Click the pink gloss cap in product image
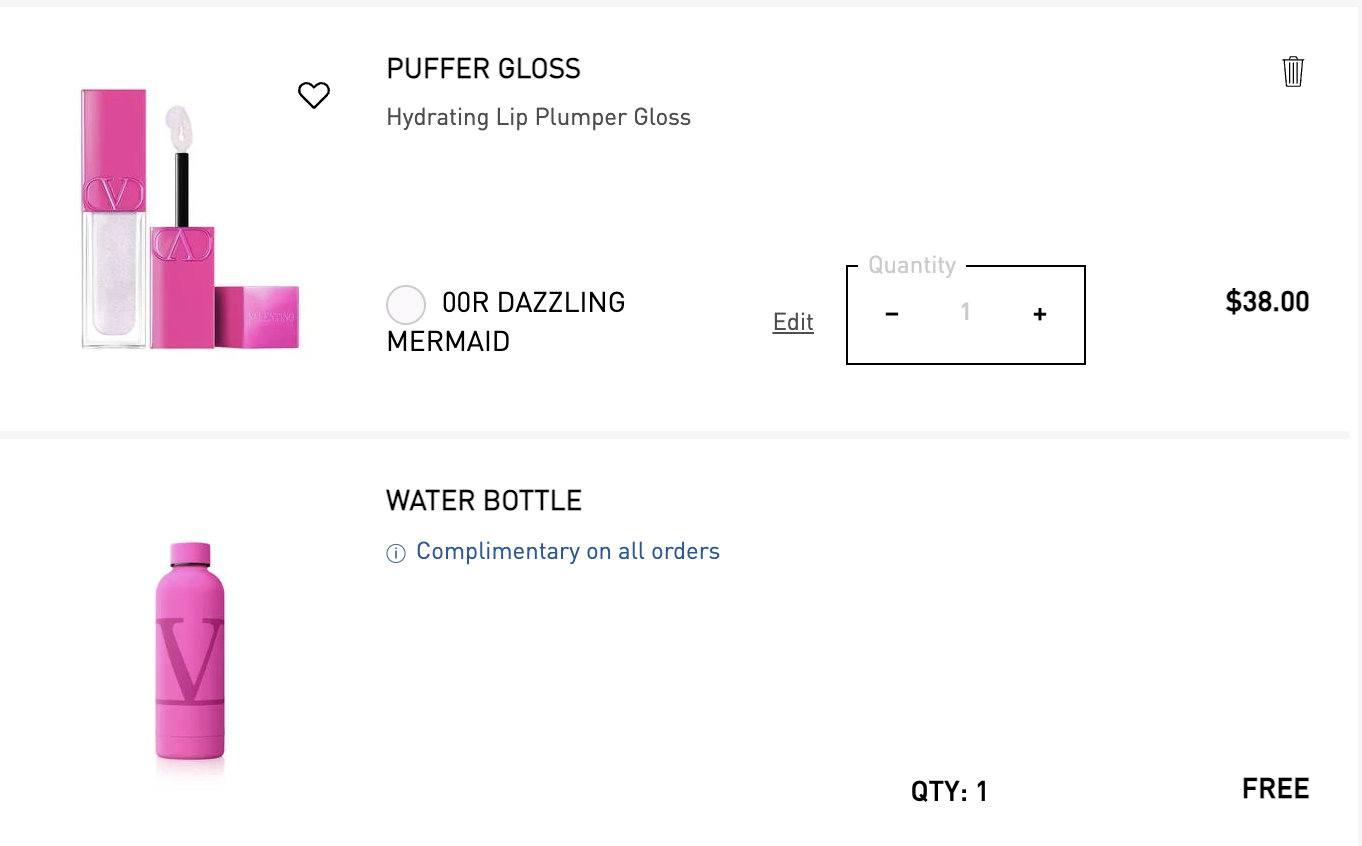Image resolution: width=1362 pixels, height=846 pixels. [x=257, y=317]
